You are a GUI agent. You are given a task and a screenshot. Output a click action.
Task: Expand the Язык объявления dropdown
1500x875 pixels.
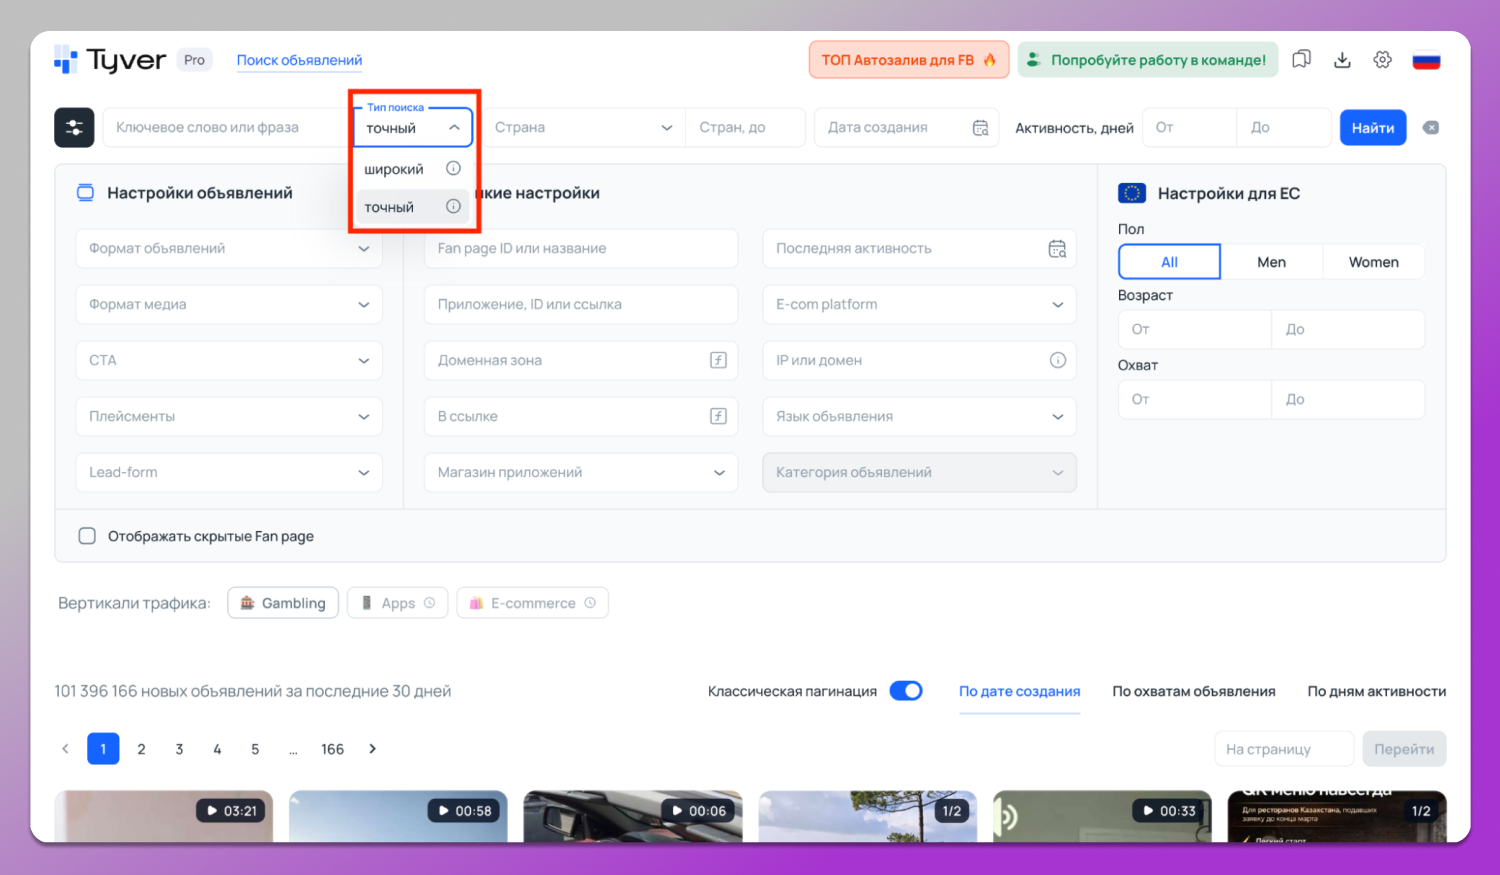click(x=918, y=416)
